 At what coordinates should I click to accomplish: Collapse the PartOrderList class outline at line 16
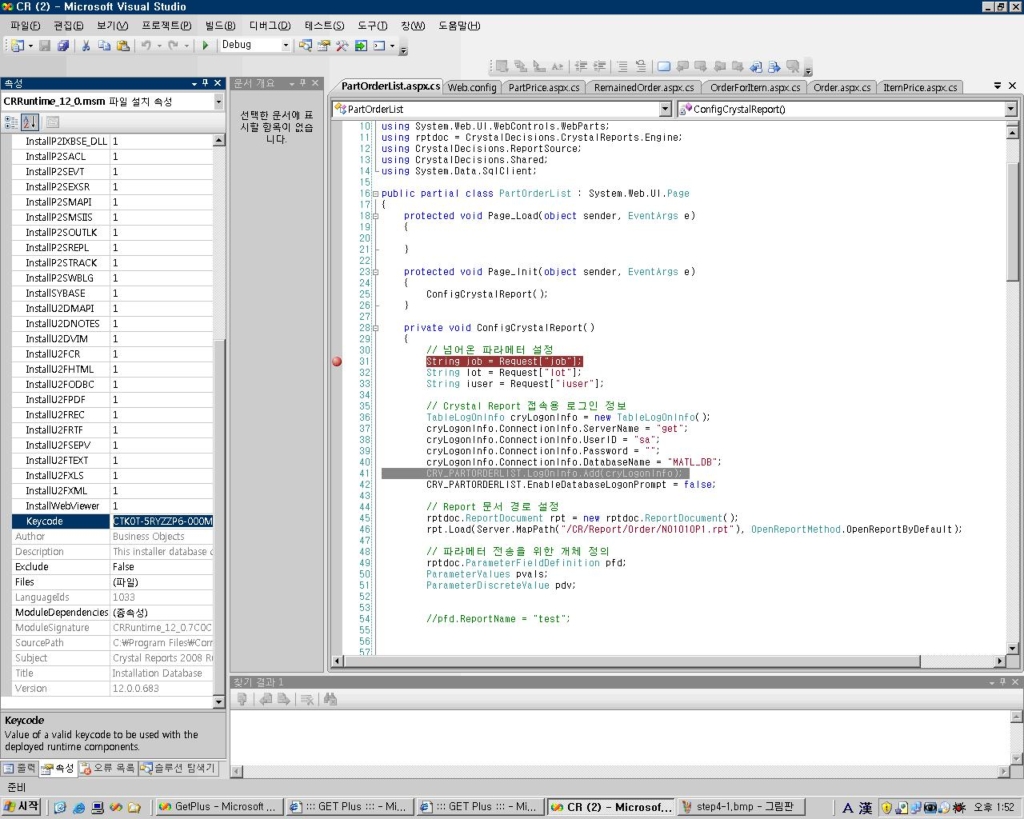pos(376,194)
